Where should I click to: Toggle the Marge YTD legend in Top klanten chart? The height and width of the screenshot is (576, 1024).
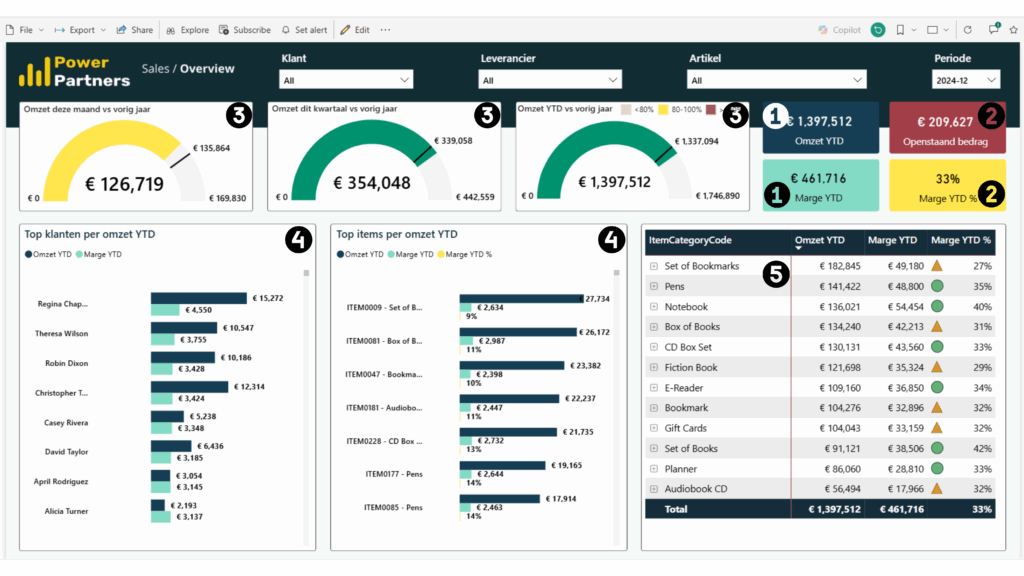click(98, 254)
